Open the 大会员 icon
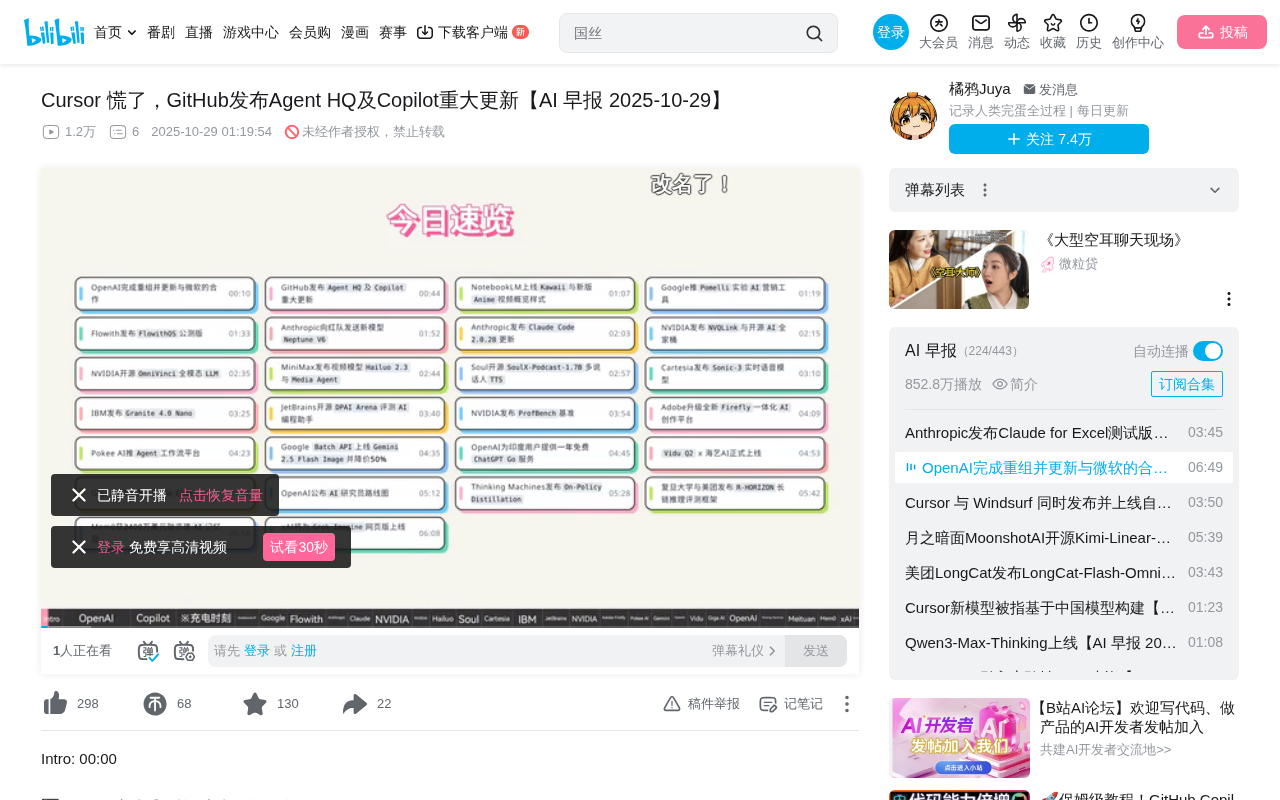This screenshot has width=1280, height=800. pos(938,23)
